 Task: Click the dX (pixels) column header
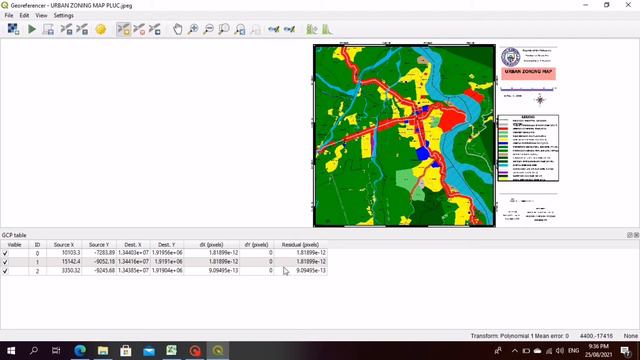pos(211,244)
